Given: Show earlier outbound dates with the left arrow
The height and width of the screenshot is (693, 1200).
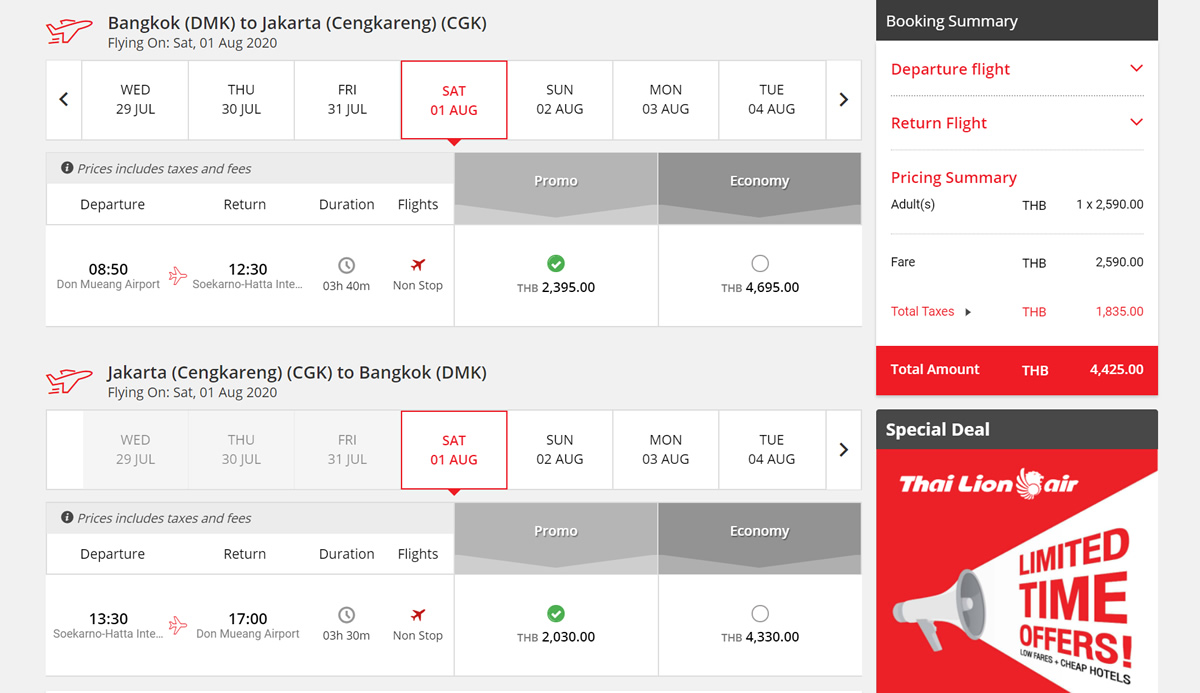Looking at the screenshot, I should 64,100.
